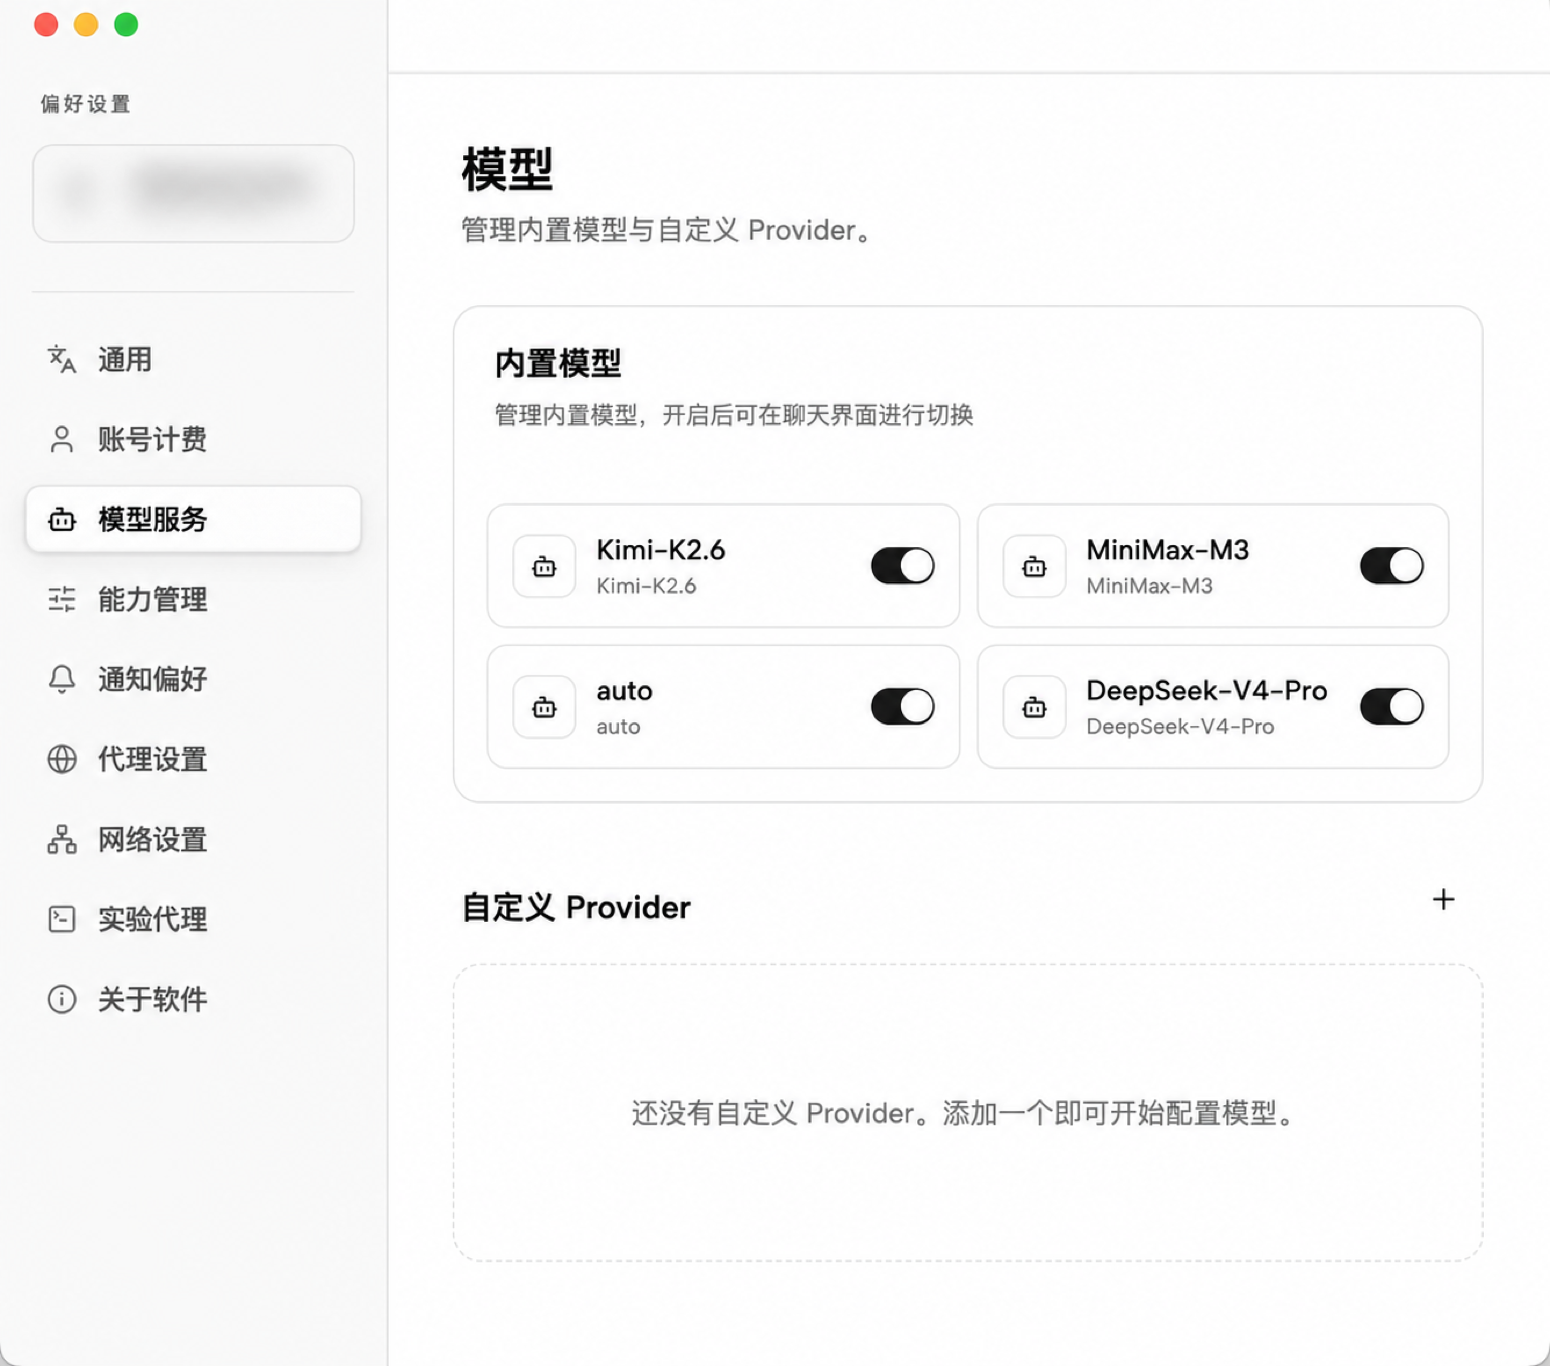Viewport: 1550px width, 1366px height.
Task: Click the terminal icon beside 实验代理
Action: (x=62, y=919)
